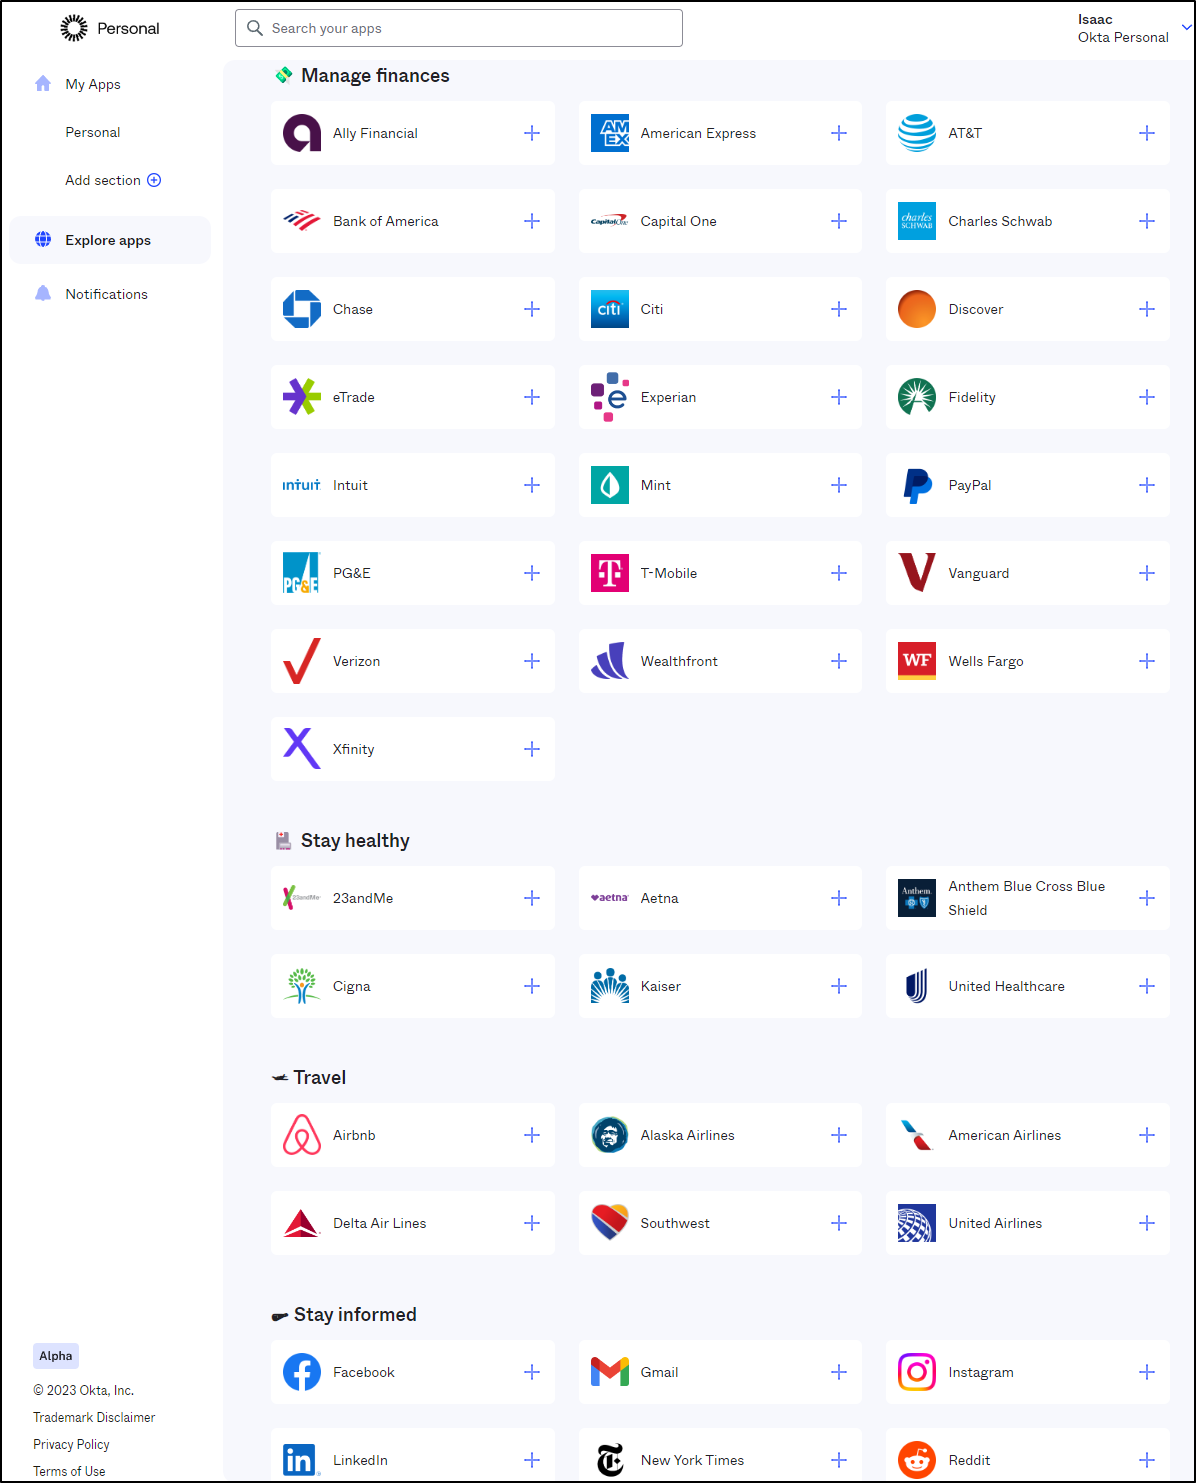Screen dimensions: 1196x1483
Task: Click the Alaska Airlines logo icon
Action: [610, 1135]
